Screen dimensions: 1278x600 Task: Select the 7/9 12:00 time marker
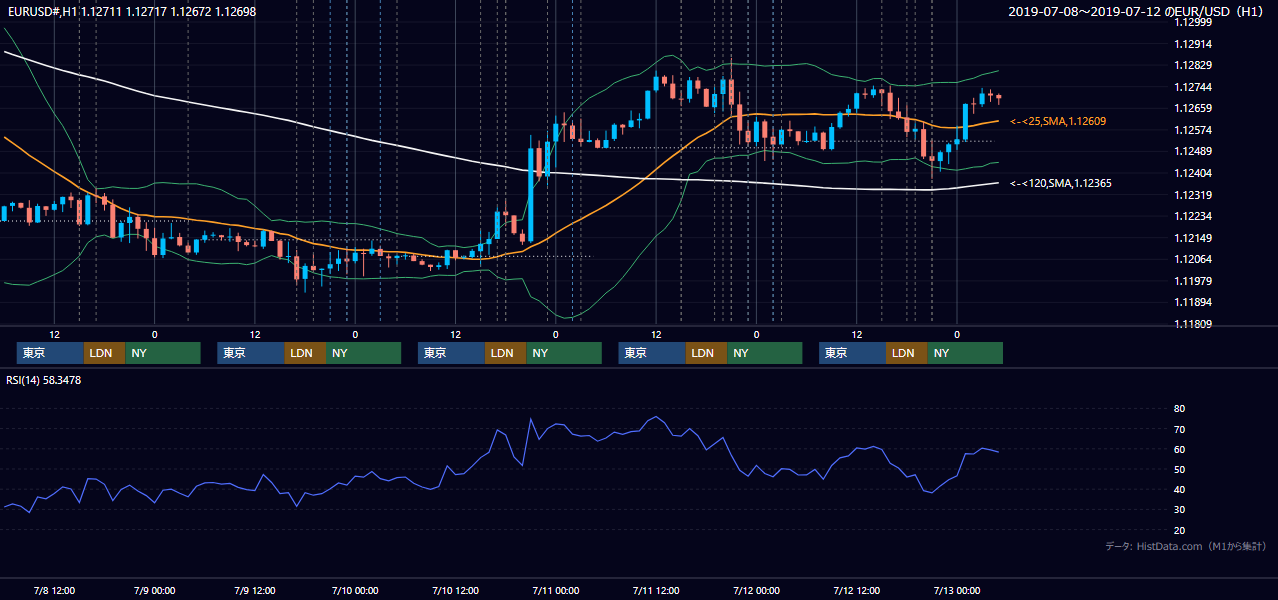tap(254, 590)
